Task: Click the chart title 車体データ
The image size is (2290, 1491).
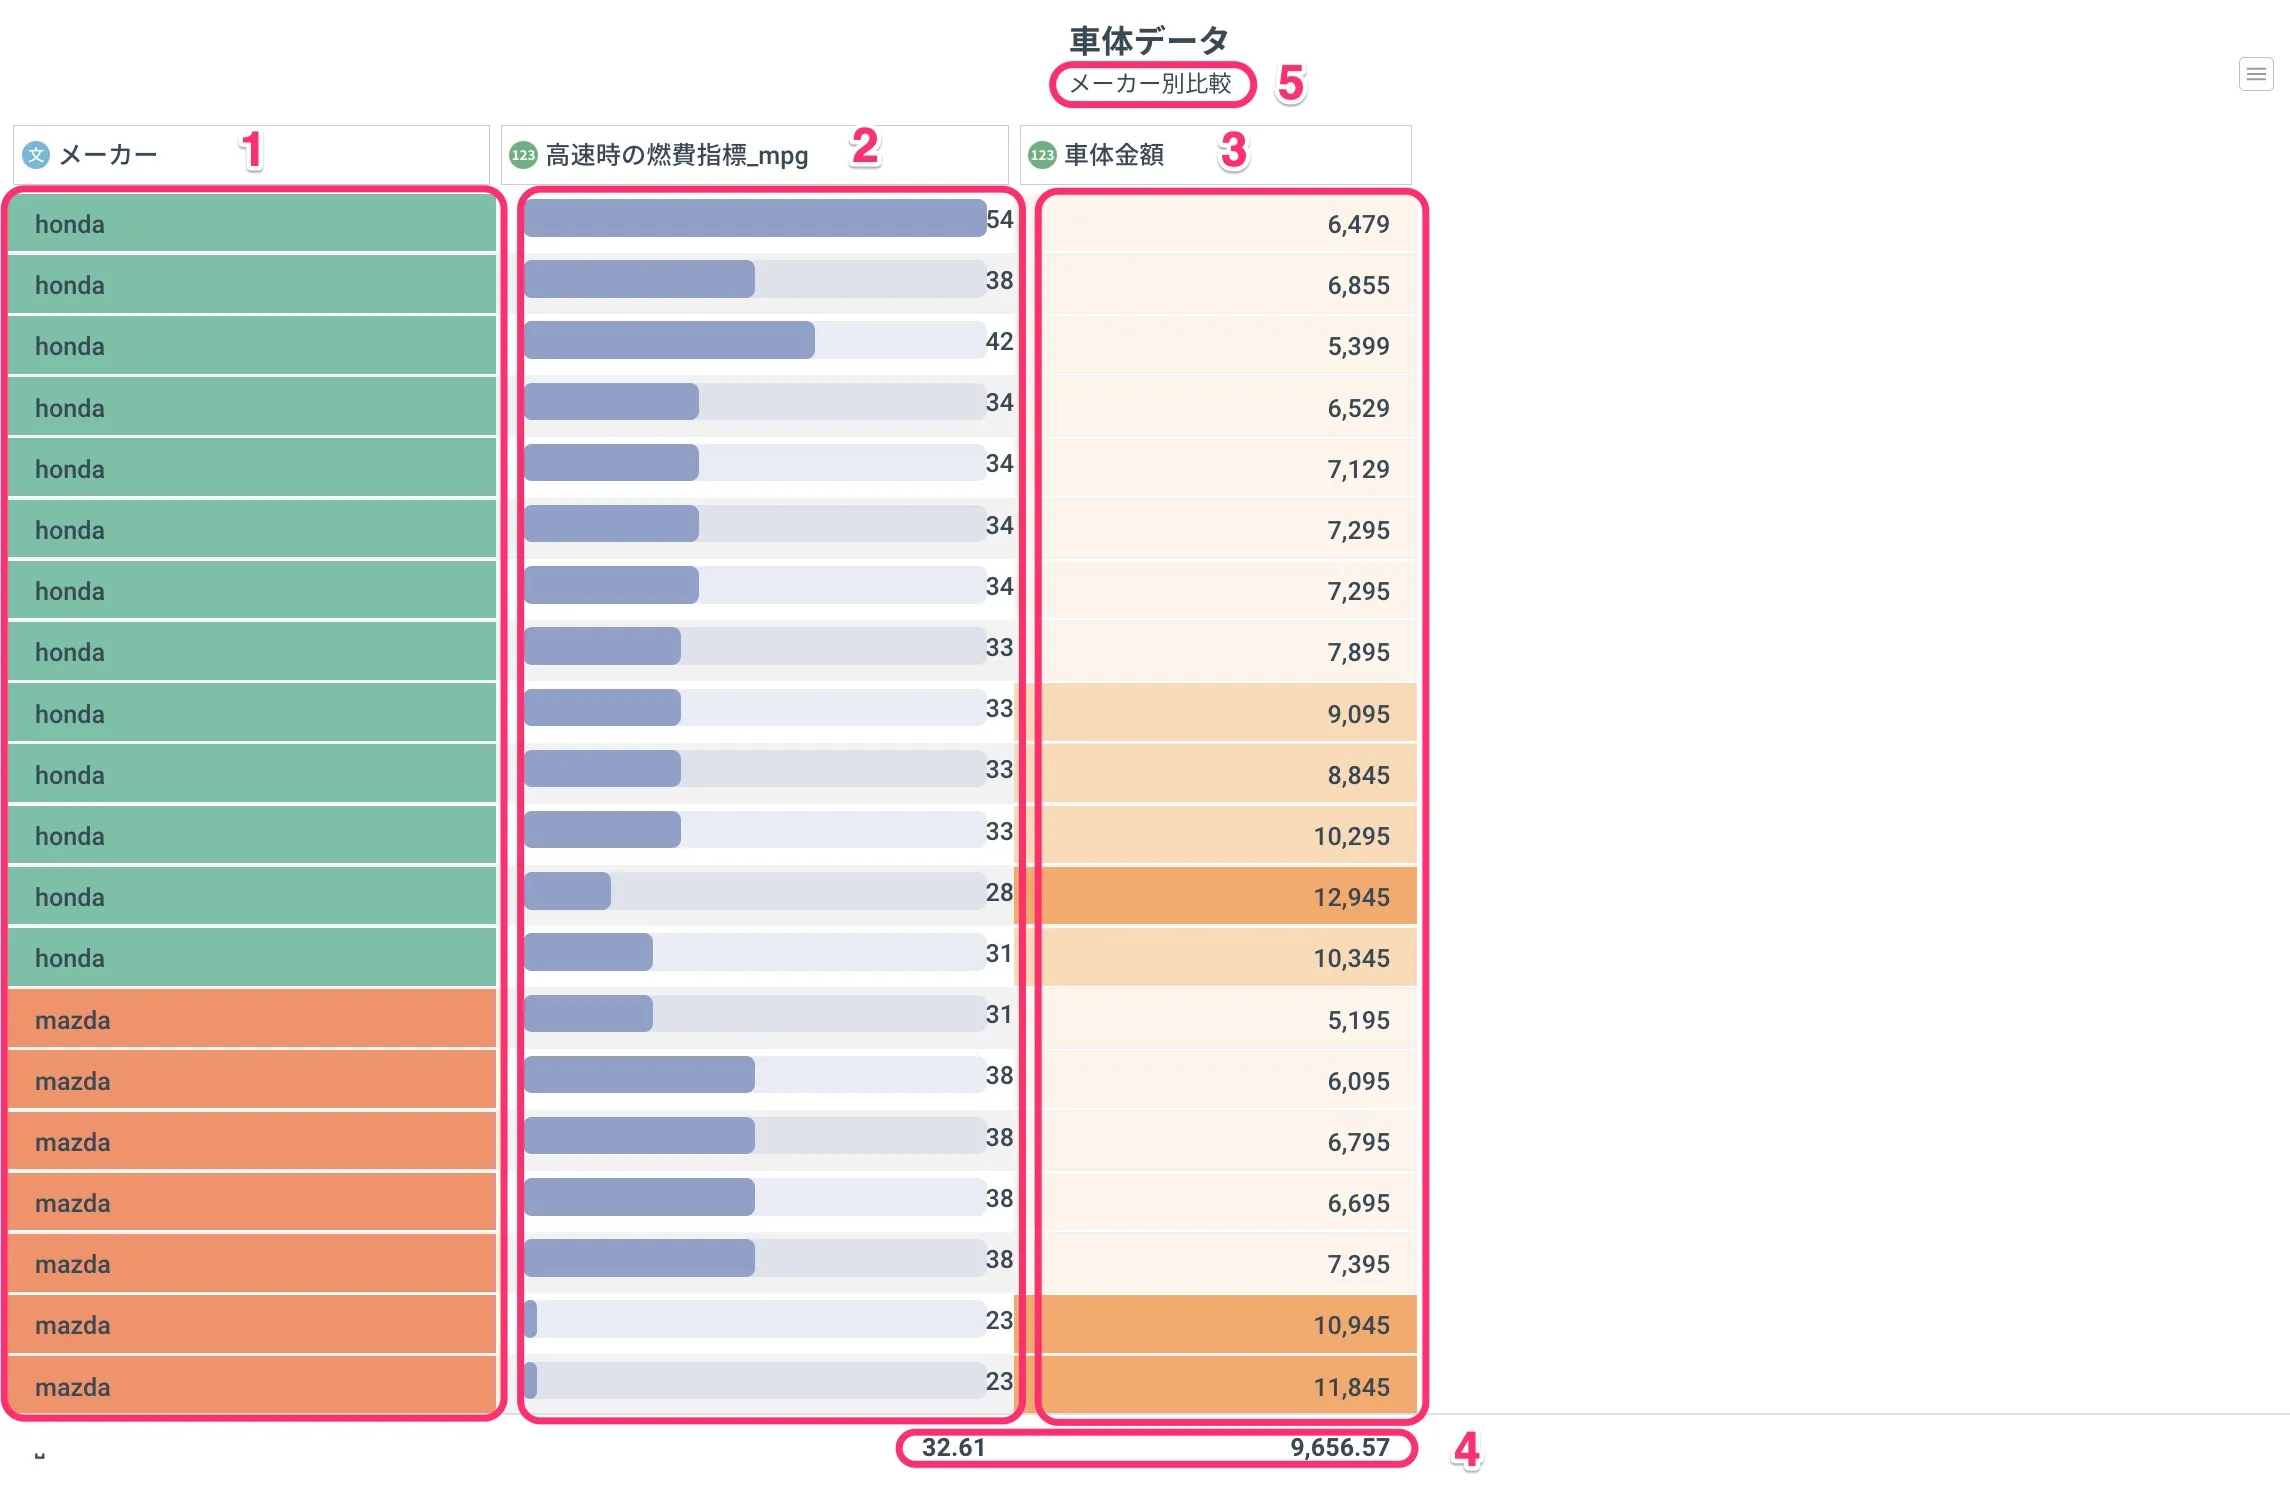Action: [x=1149, y=40]
